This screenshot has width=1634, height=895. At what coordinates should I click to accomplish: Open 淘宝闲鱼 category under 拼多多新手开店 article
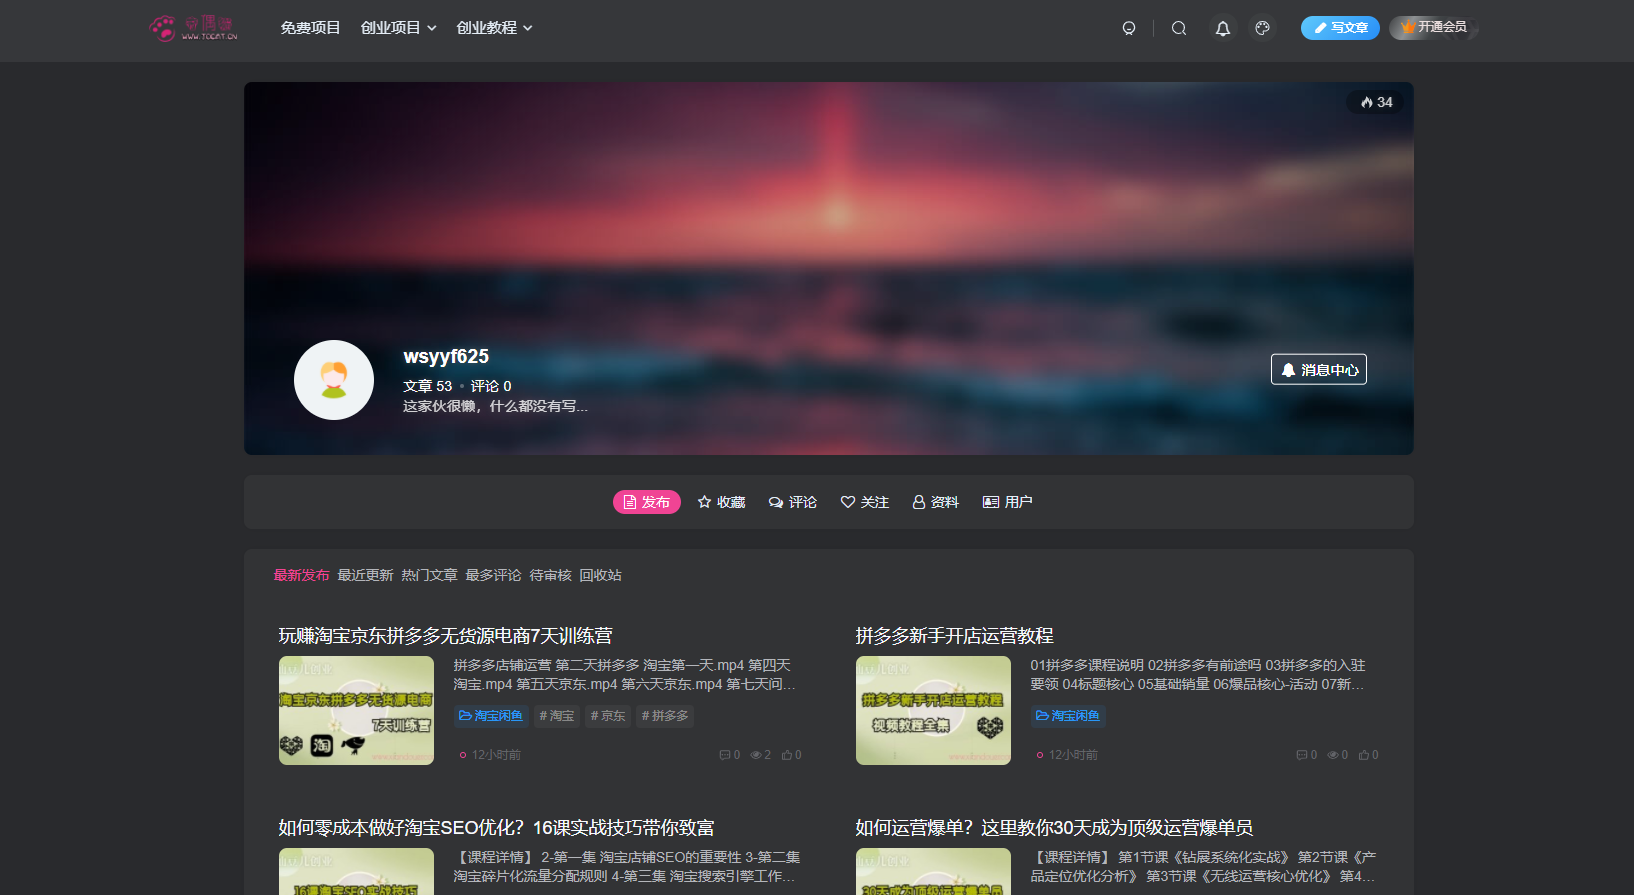(x=1068, y=716)
